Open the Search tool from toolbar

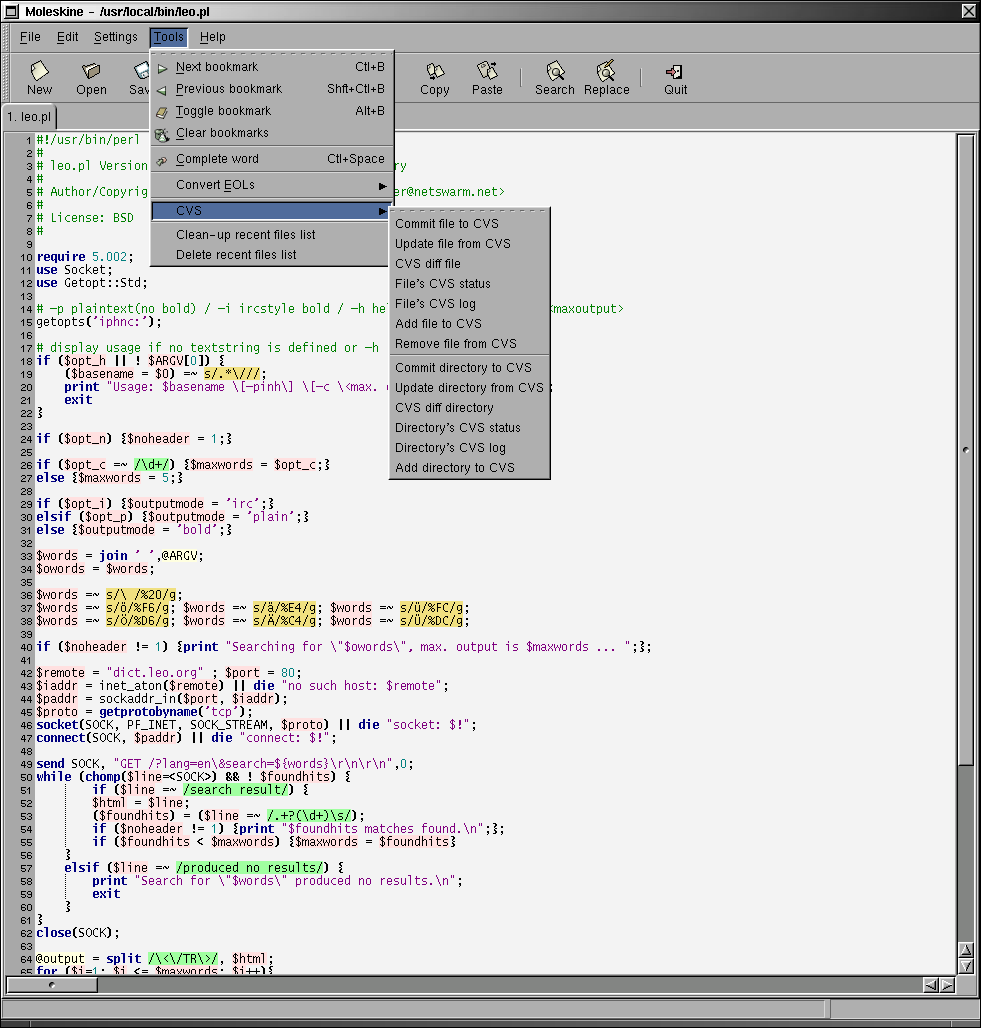coord(554,77)
